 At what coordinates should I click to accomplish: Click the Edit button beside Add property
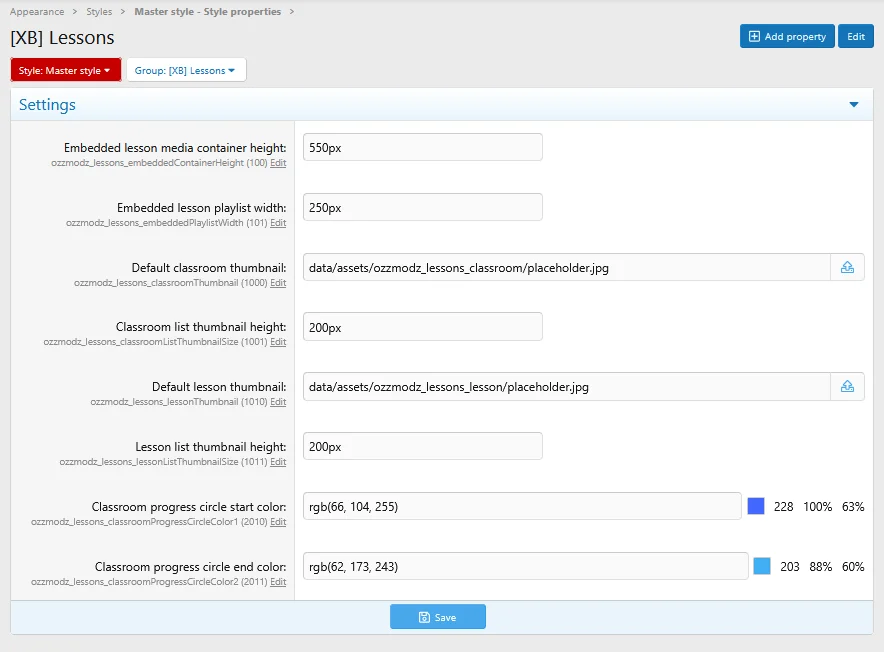point(856,36)
